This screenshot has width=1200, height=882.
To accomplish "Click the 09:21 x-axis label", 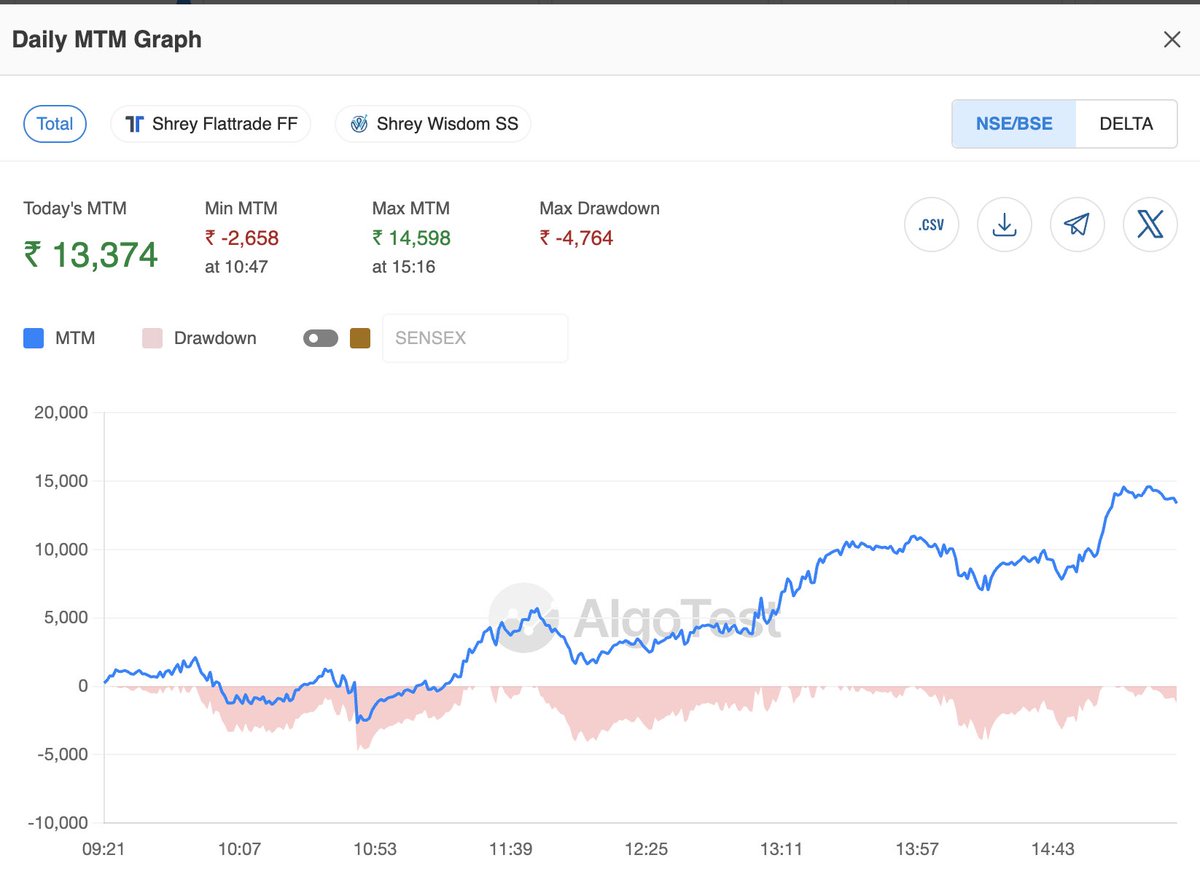I will [103, 849].
